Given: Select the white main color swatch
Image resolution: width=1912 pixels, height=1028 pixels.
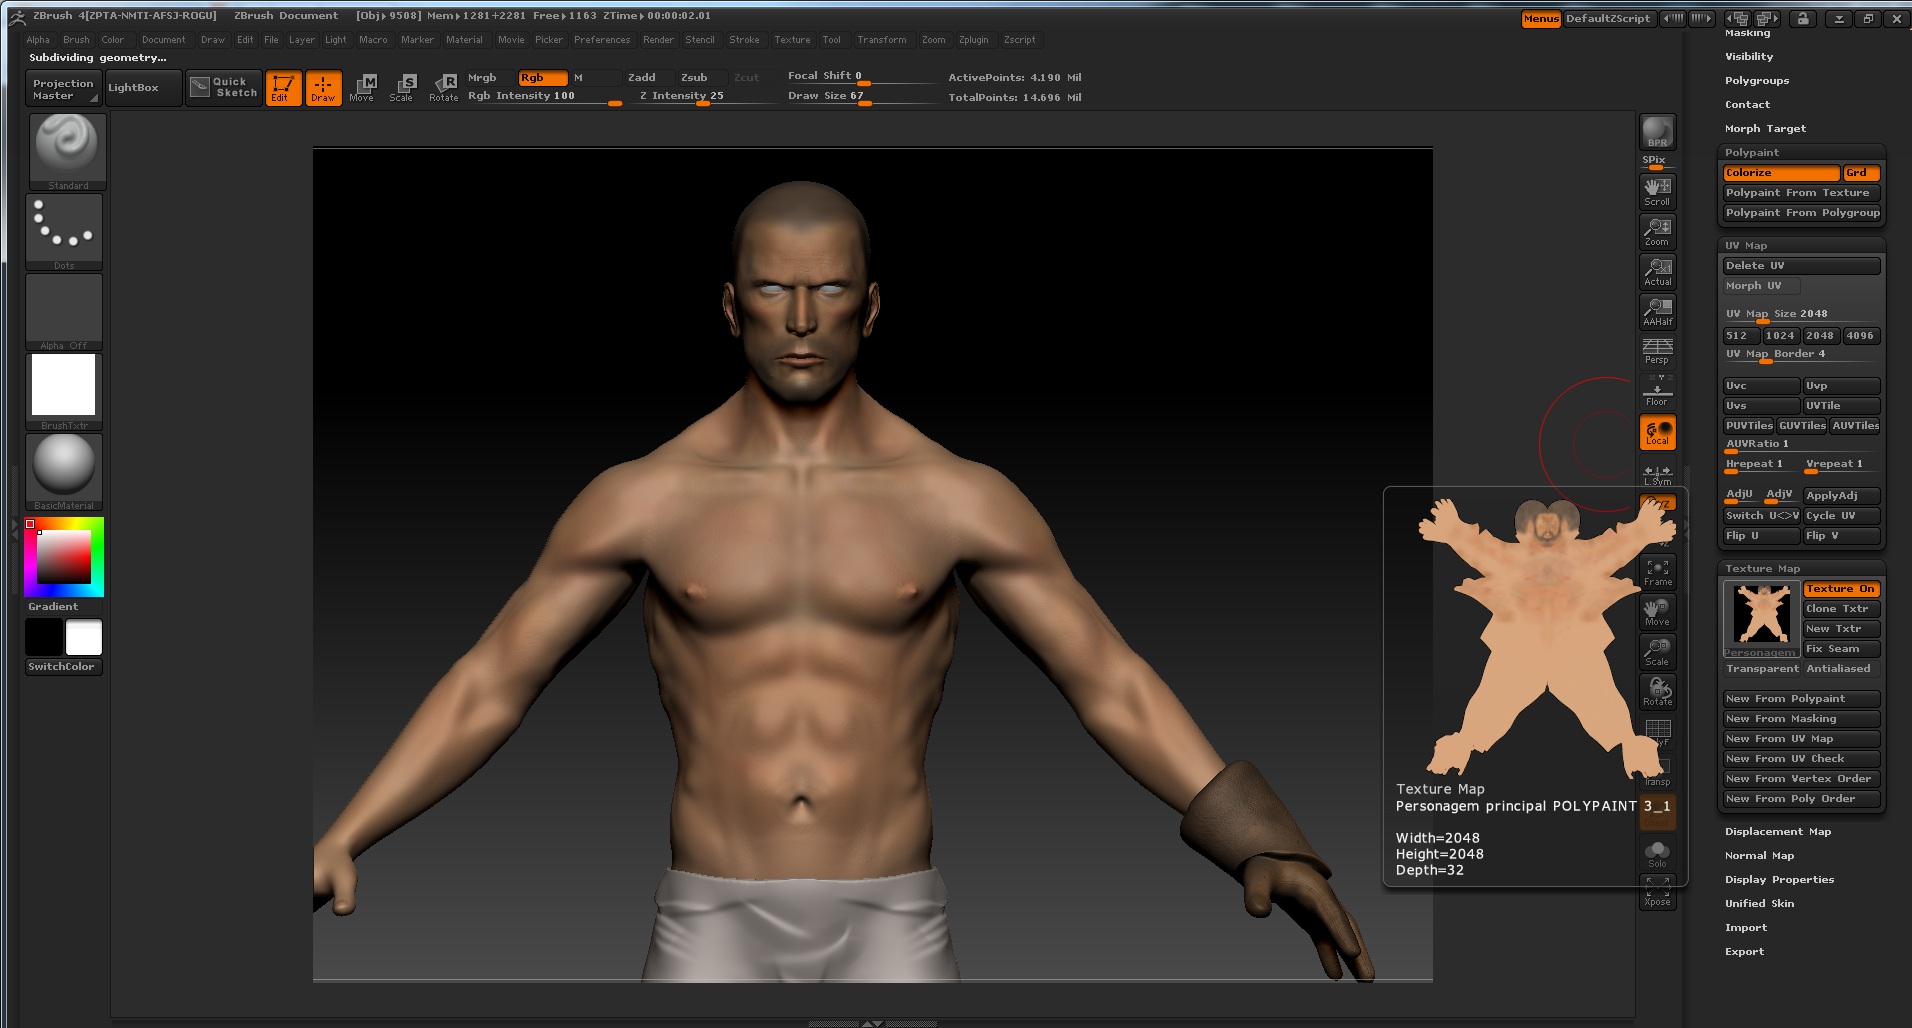Looking at the screenshot, I should pyautogui.click(x=84, y=637).
